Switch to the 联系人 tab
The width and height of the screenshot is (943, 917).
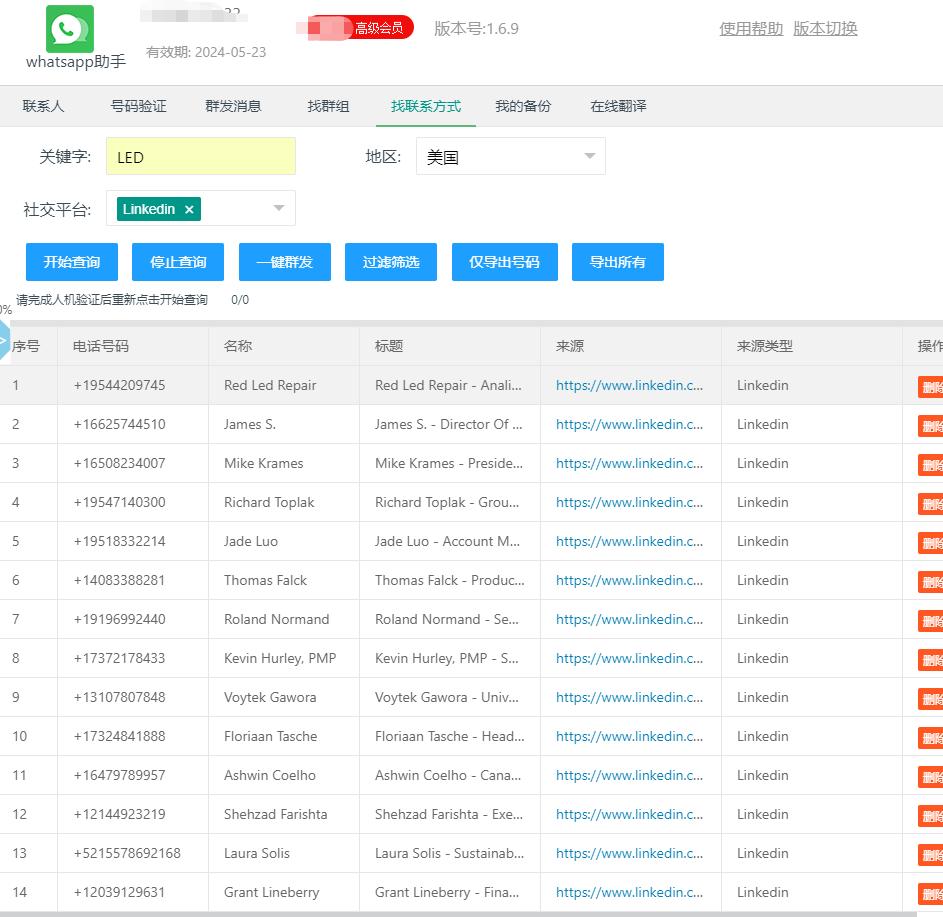(x=43, y=106)
